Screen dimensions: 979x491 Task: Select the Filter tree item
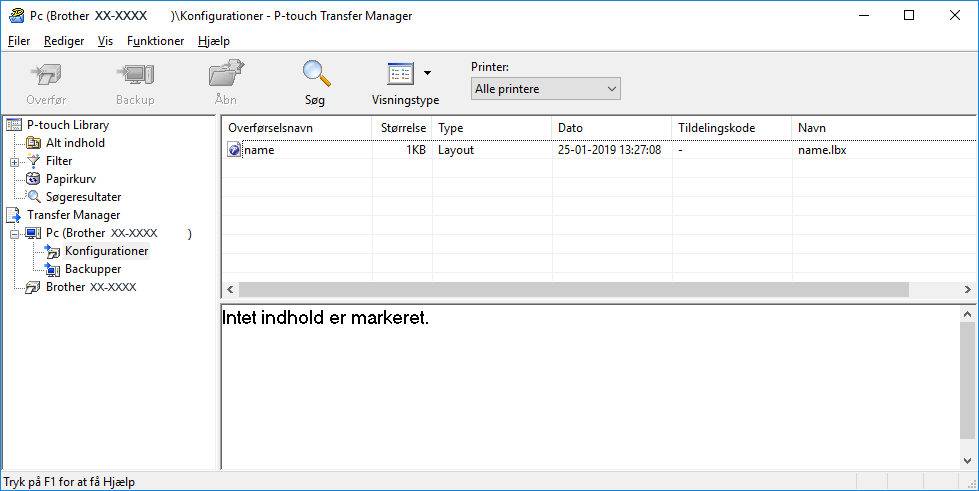point(59,161)
